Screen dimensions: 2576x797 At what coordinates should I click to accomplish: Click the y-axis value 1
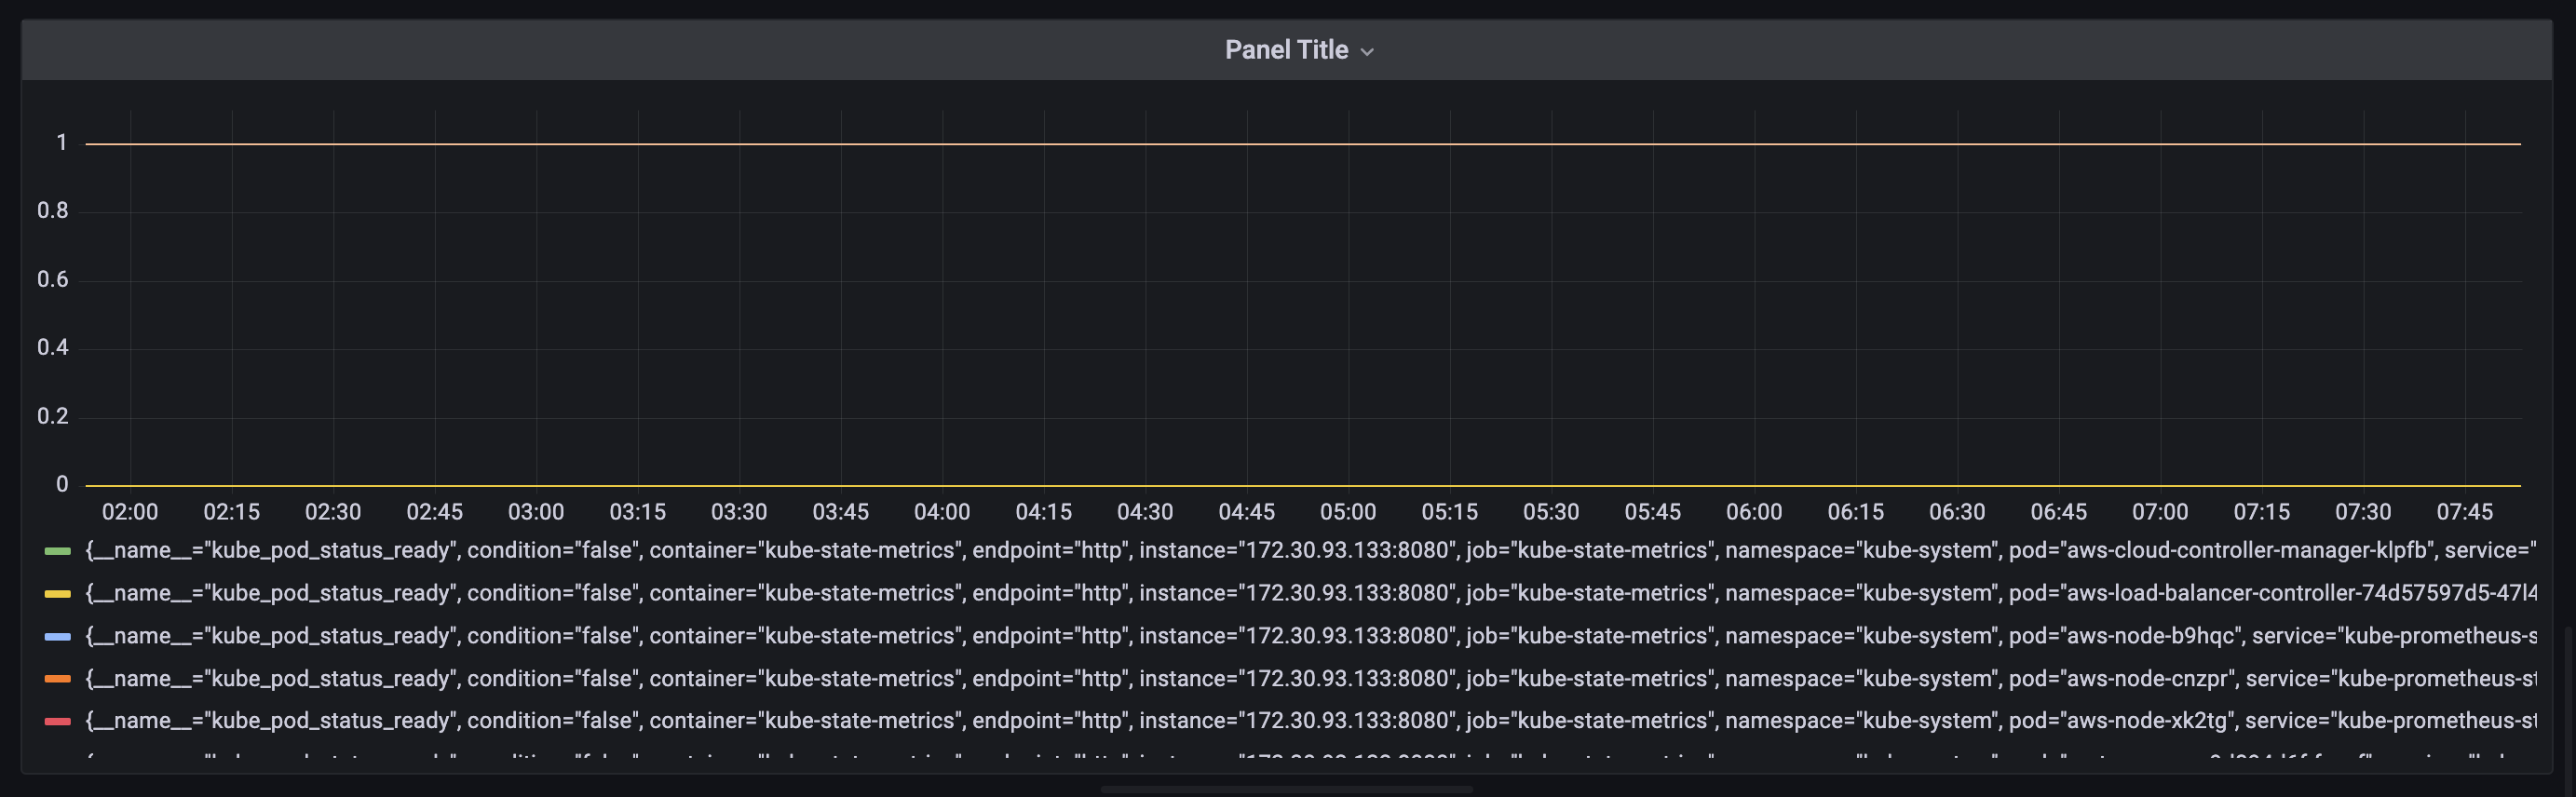[62, 143]
